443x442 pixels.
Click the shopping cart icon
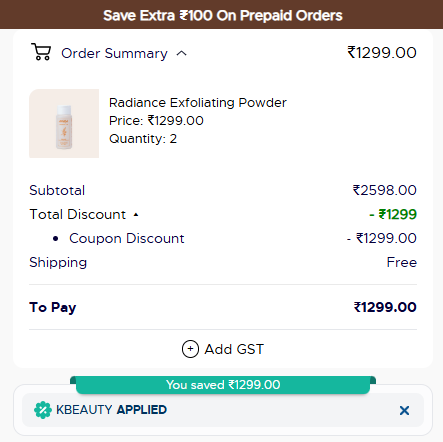[41, 52]
